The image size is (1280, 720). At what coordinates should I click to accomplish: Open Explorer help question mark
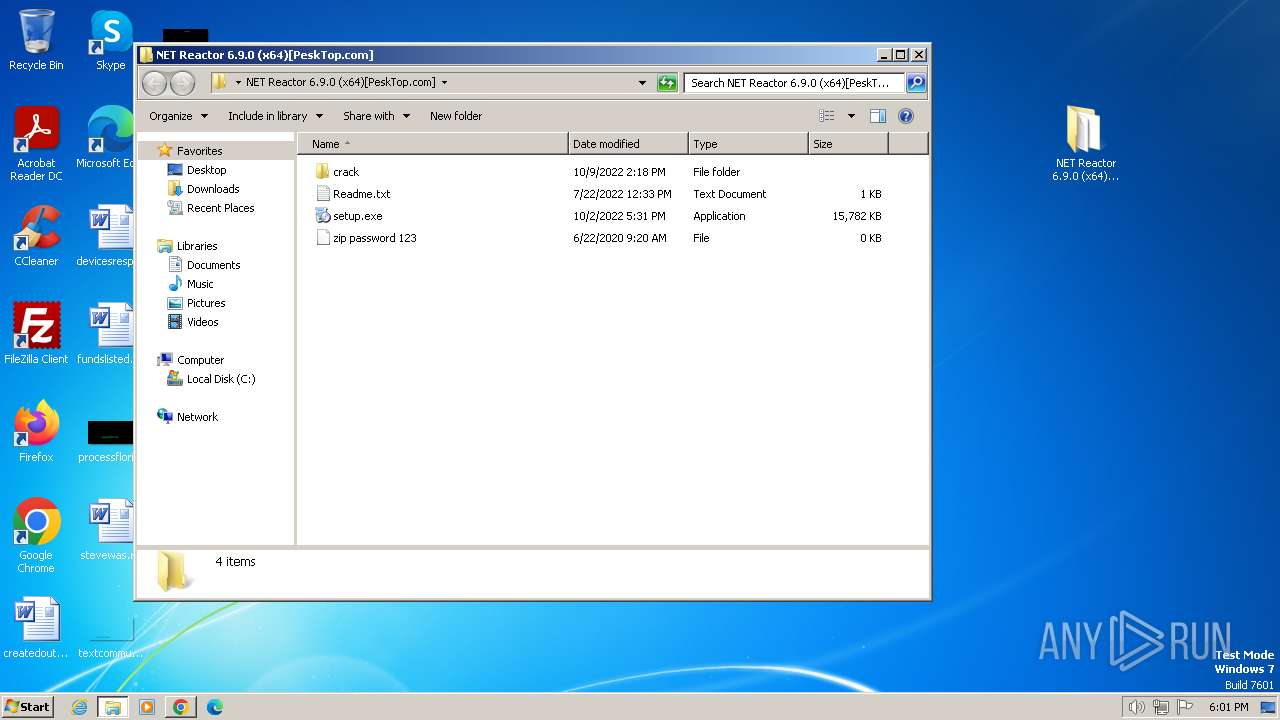pyautogui.click(x=906, y=116)
